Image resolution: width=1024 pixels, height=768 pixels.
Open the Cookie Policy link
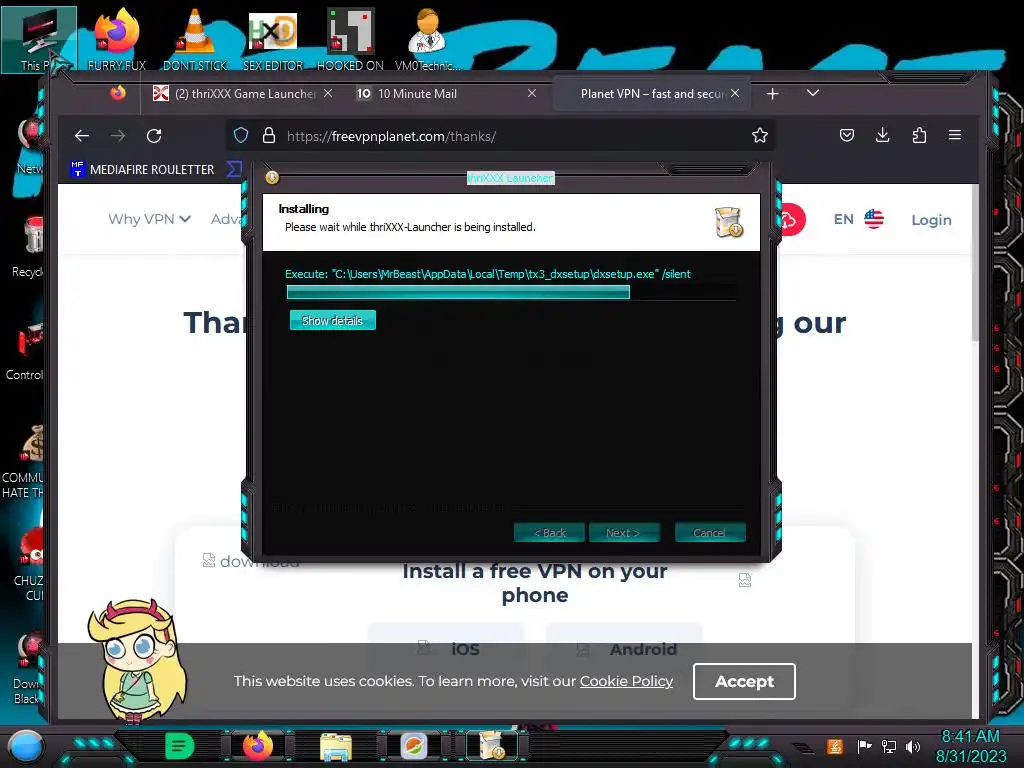pos(626,681)
